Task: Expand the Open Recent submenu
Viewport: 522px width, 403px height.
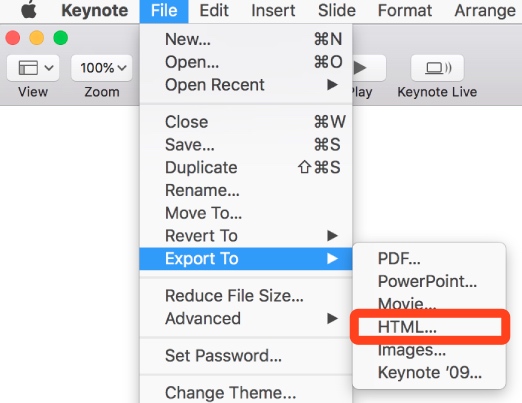Action: 246,85
